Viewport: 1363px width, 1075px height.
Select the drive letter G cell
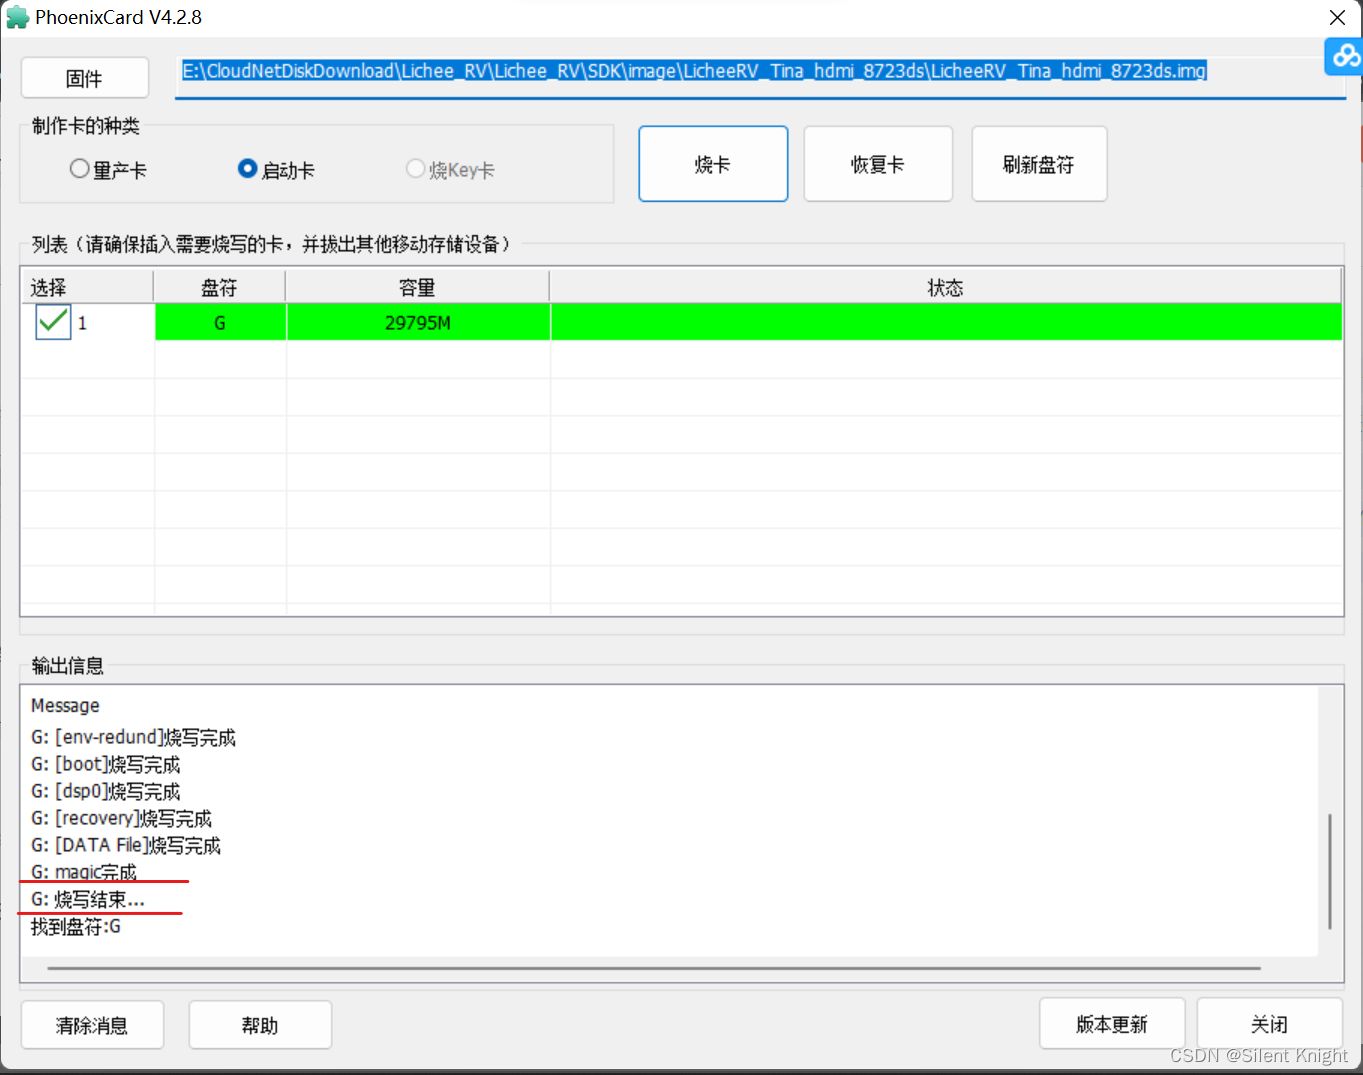(x=220, y=322)
